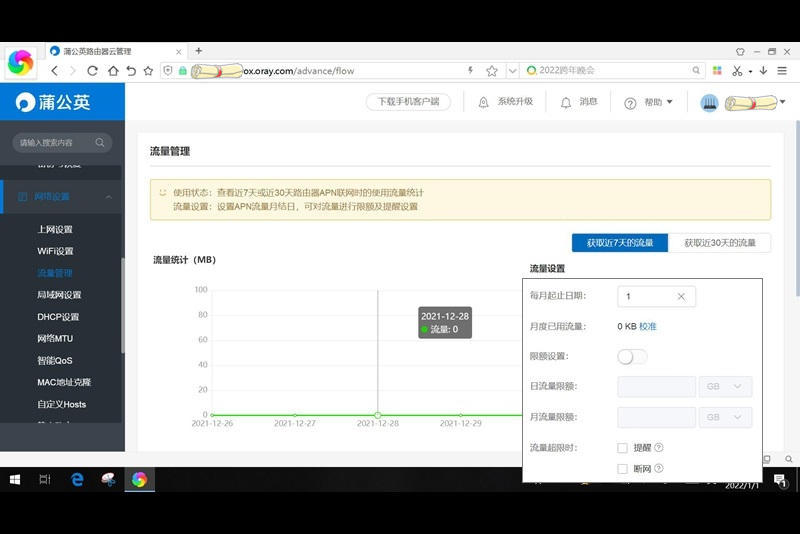Click help icon next to 断网
800x534 pixels.
tap(659, 468)
